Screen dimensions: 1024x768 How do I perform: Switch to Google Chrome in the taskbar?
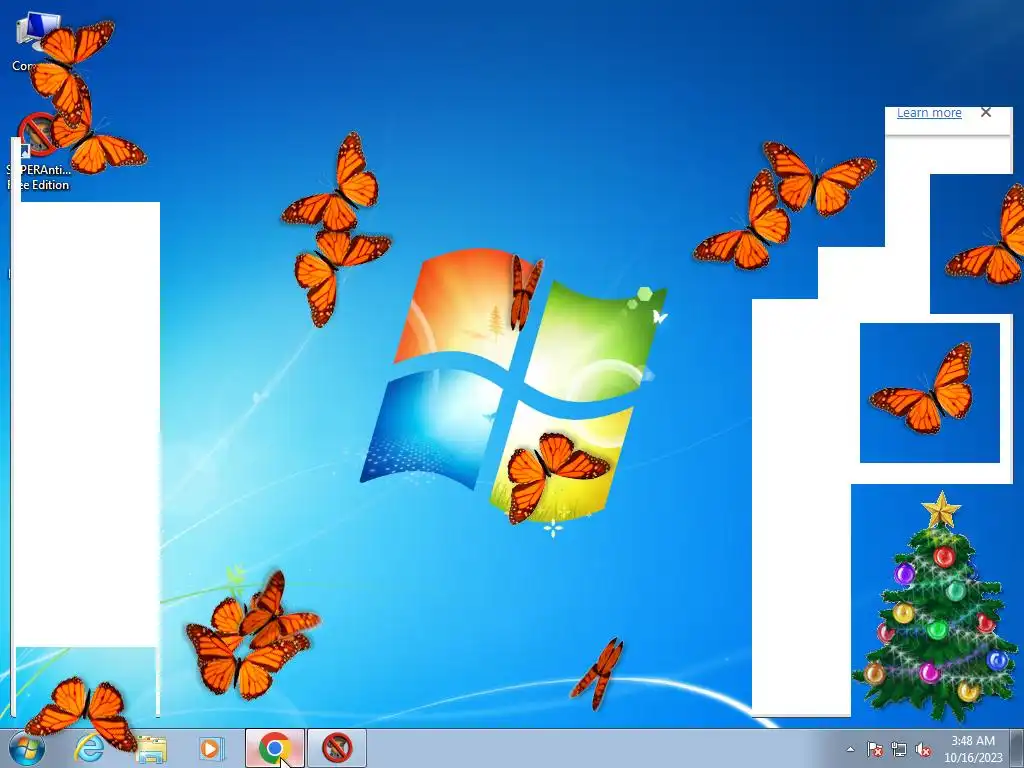(275, 748)
